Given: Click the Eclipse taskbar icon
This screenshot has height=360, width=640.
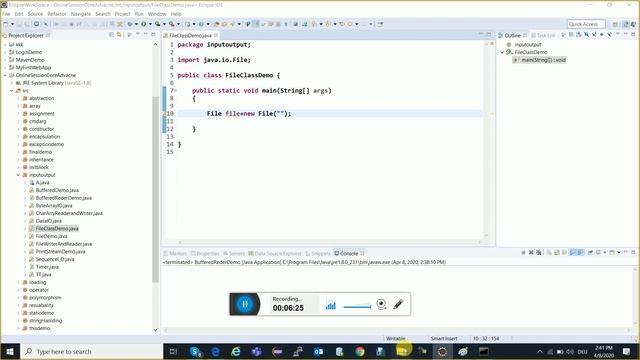Looking at the screenshot, I should tap(442, 351).
